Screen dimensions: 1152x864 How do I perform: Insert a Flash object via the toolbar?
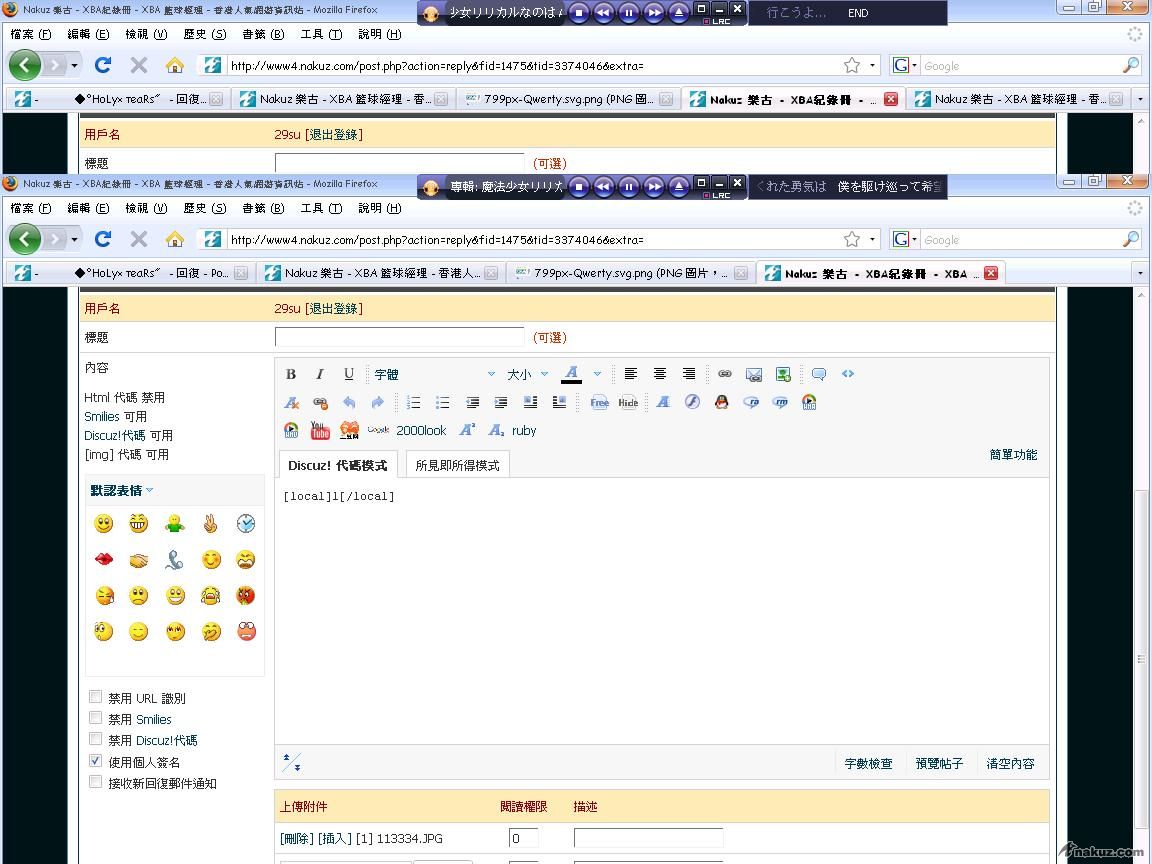[x=692, y=402]
